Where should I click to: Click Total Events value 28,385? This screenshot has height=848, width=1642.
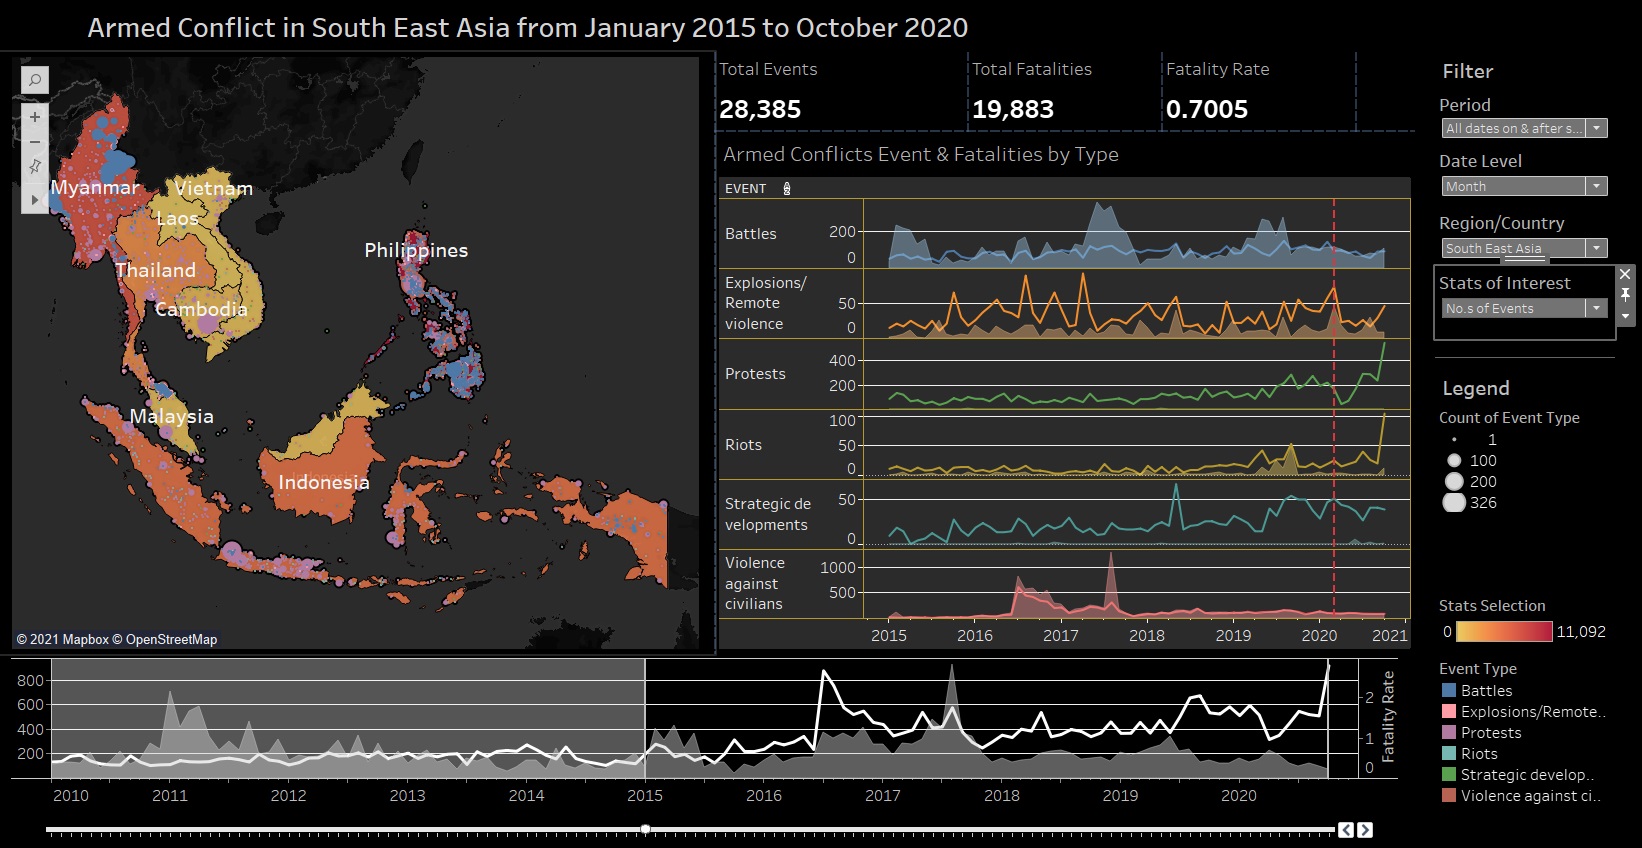point(760,109)
